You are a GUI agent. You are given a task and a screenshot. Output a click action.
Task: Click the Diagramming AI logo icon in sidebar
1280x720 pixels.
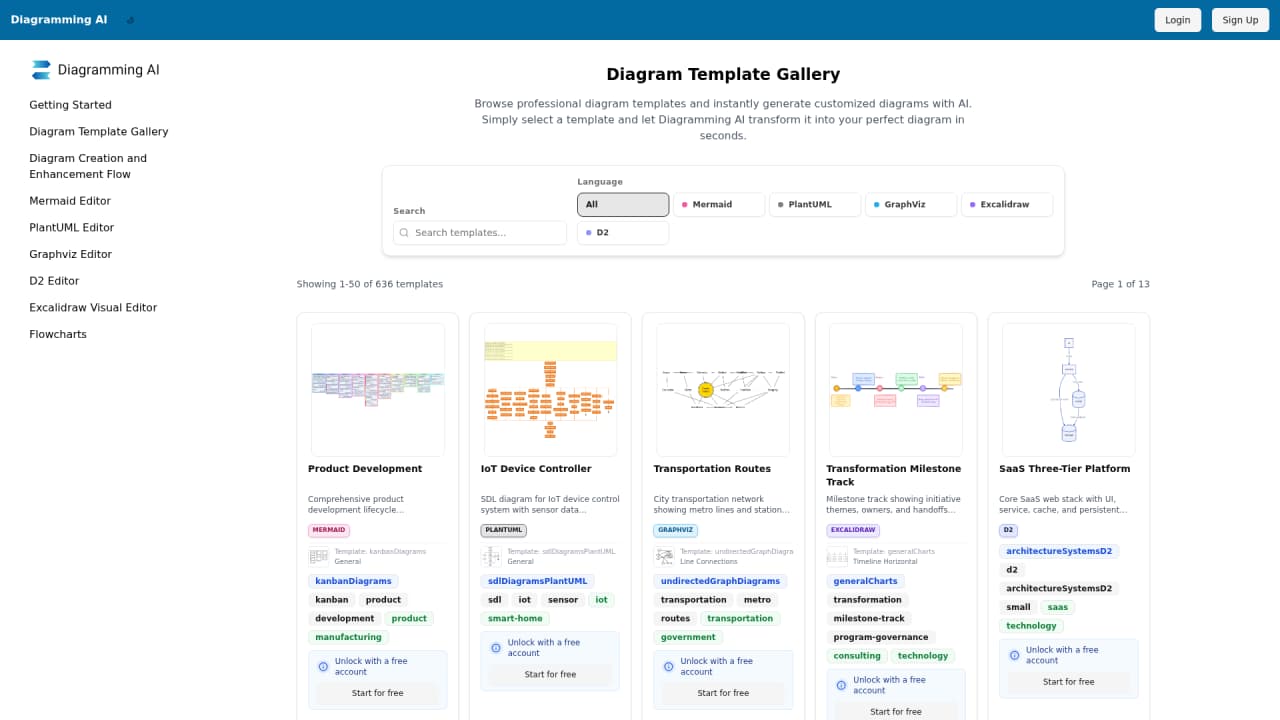coord(41,70)
